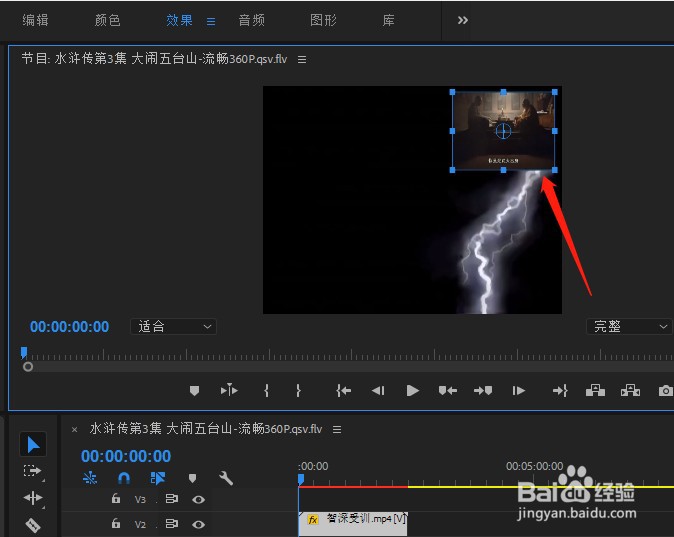Toggle V3 sync lock
674x537 pixels.
click(172, 499)
